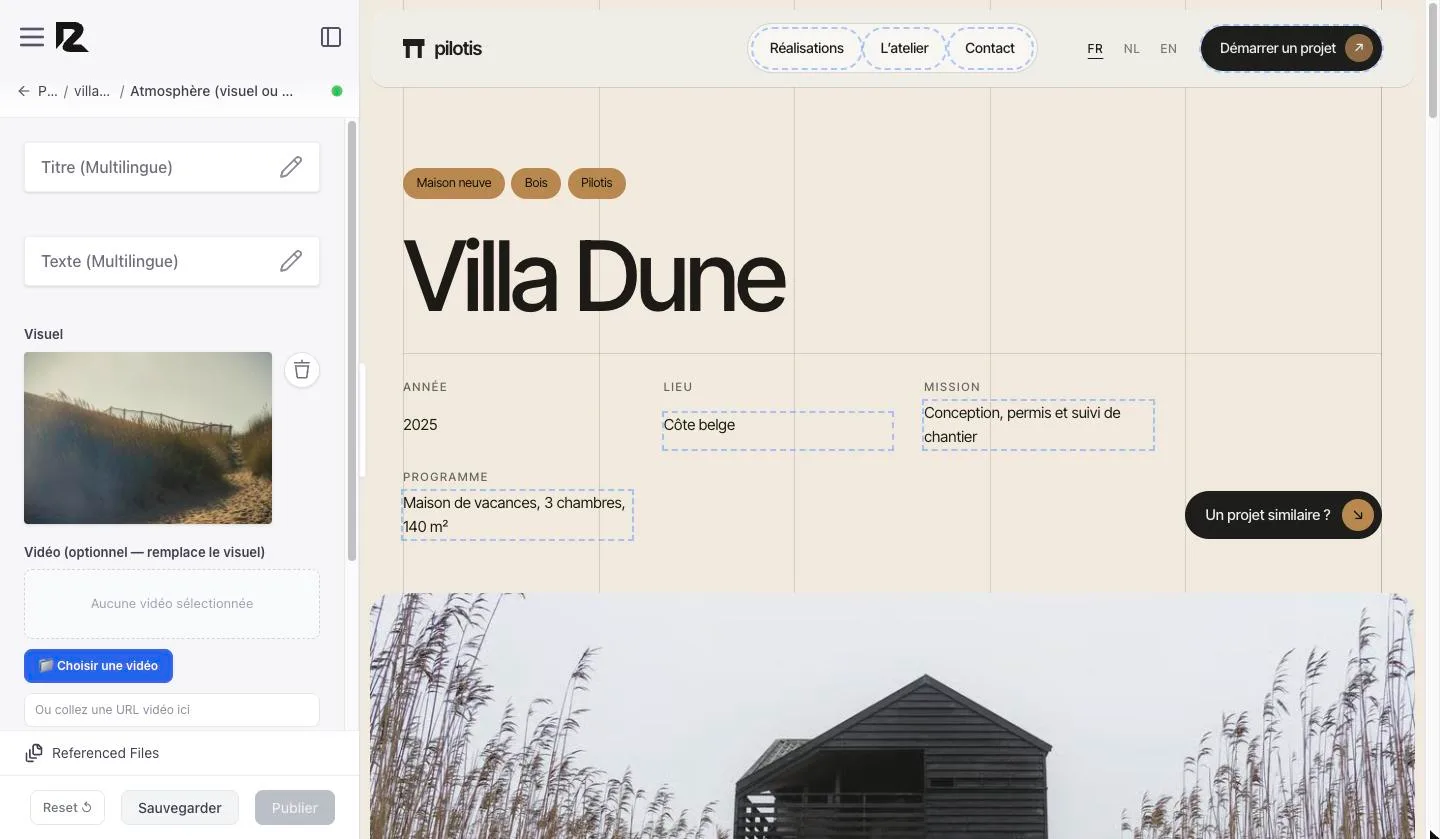Switch language to FR
The height and width of the screenshot is (839, 1440).
click(x=1095, y=49)
